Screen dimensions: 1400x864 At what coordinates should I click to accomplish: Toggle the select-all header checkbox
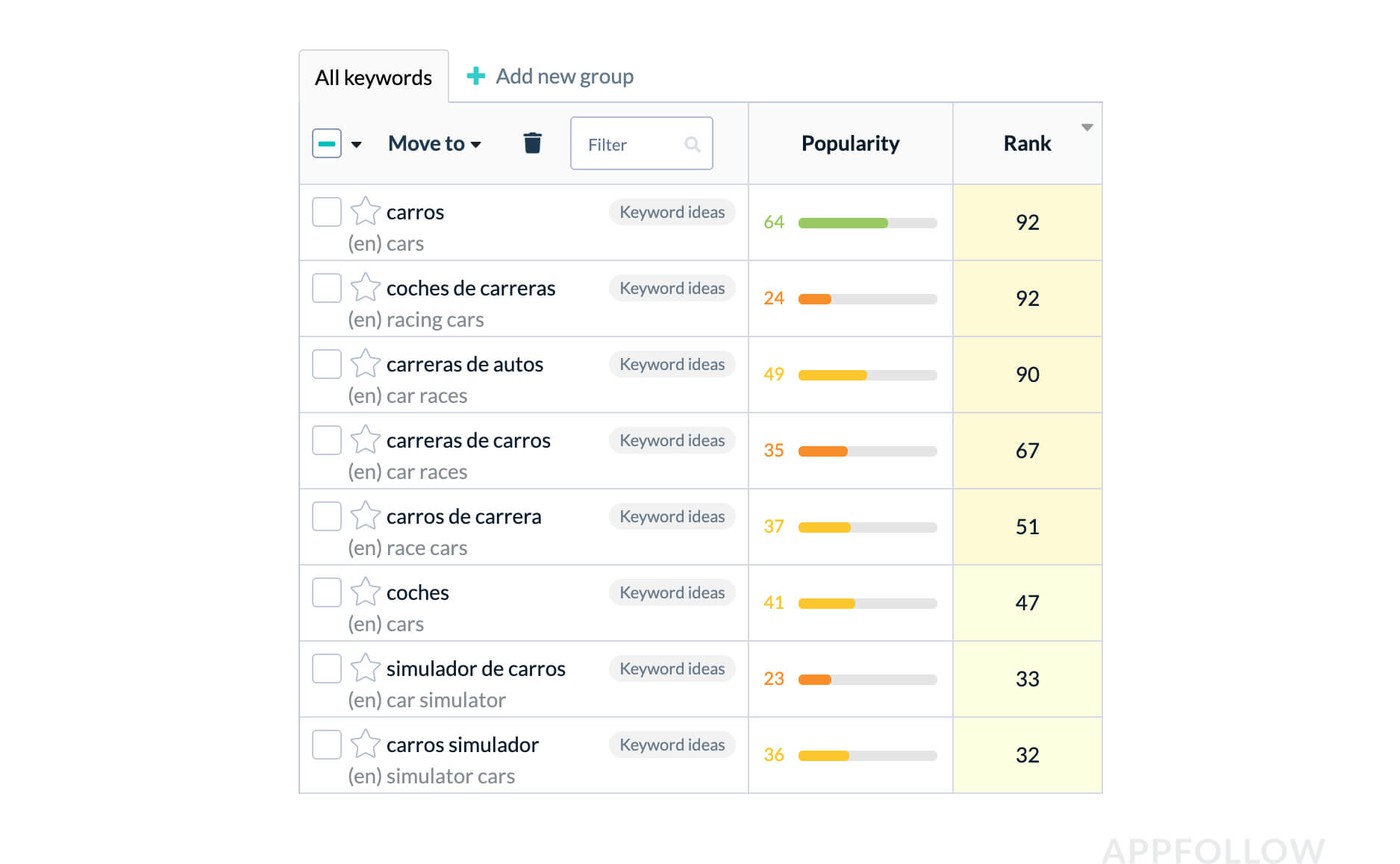tap(327, 143)
